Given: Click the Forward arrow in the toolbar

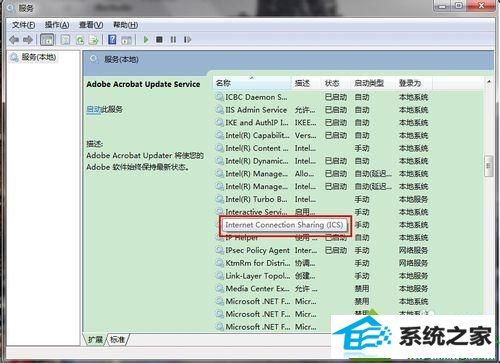Looking at the screenshot, I should pos(28,40).
